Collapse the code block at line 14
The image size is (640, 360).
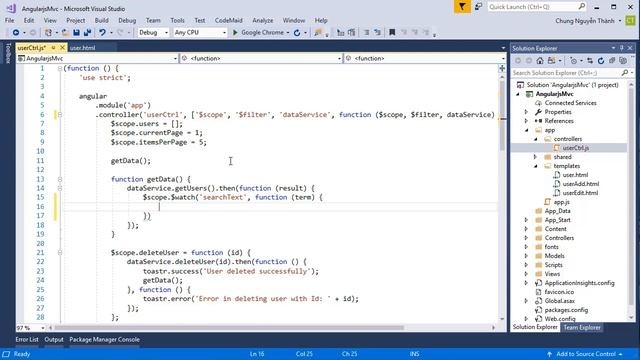pyautogui.click(x=60, y=189)
